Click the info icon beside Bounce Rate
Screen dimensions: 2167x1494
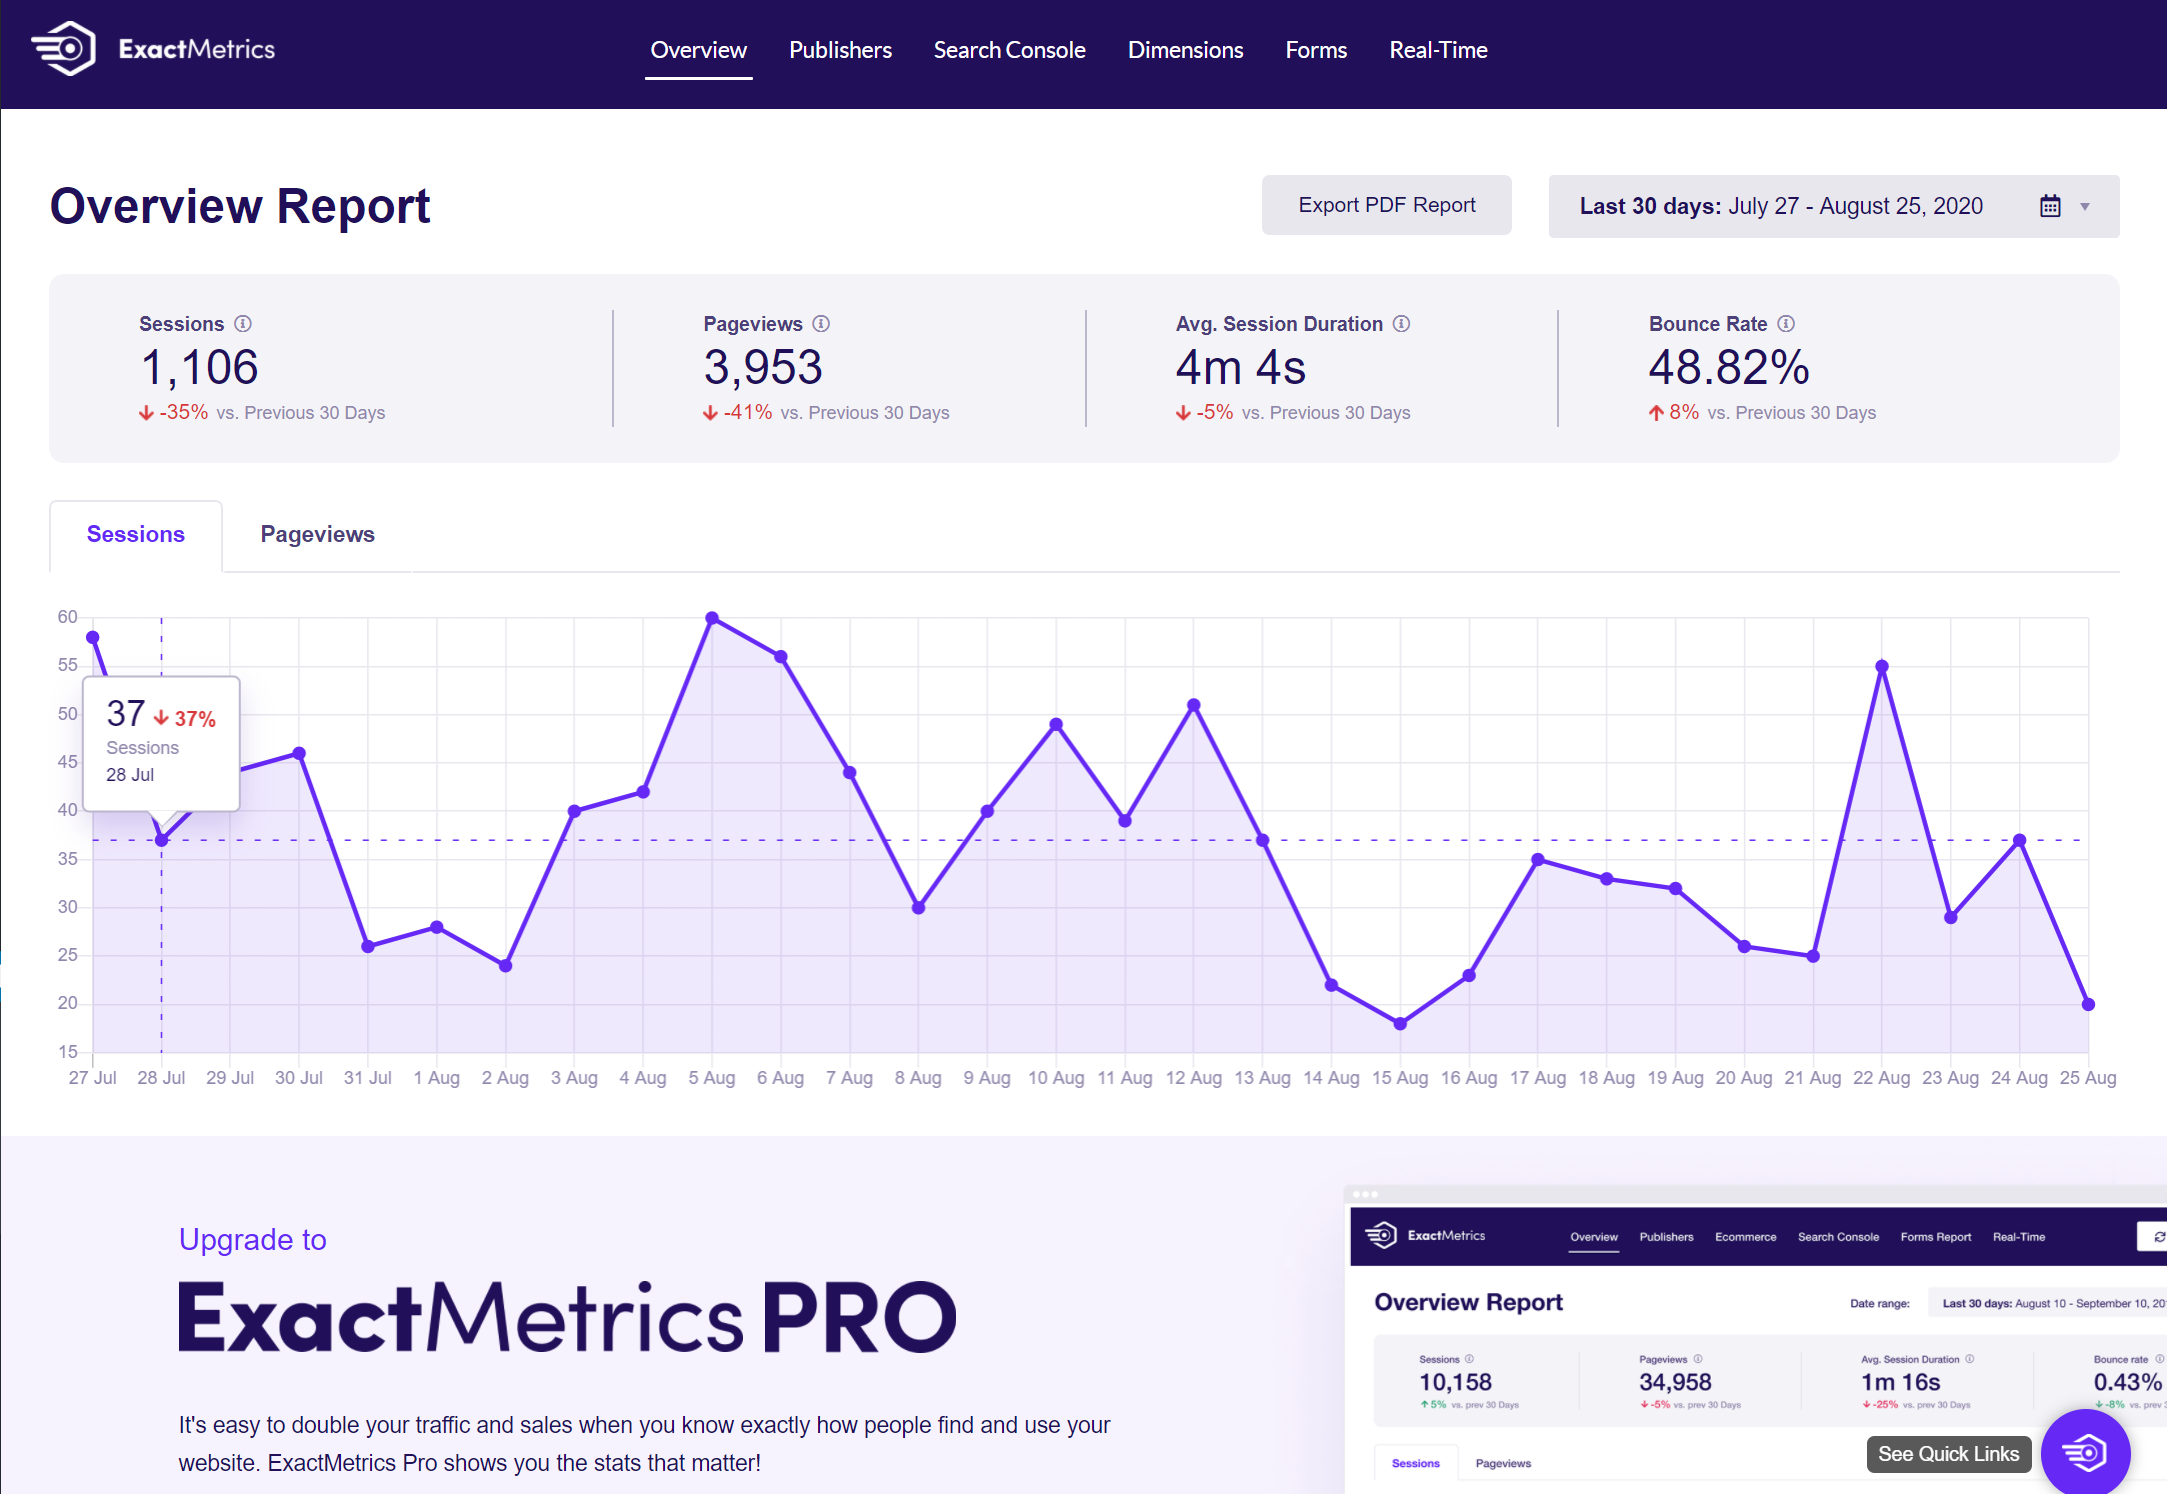1786,324
